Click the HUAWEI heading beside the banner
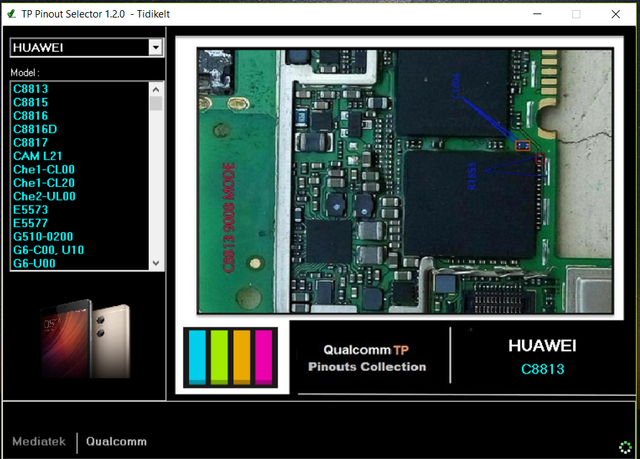The image size is (640, 459). click(542, 346)
